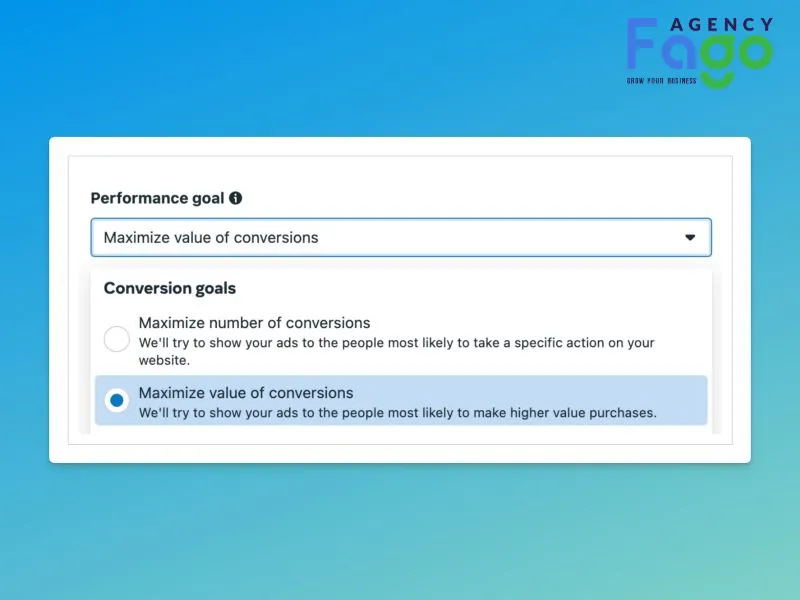Click the green smile shape under the logo
This screenshot has height=600, width=800.
(717, 81)
